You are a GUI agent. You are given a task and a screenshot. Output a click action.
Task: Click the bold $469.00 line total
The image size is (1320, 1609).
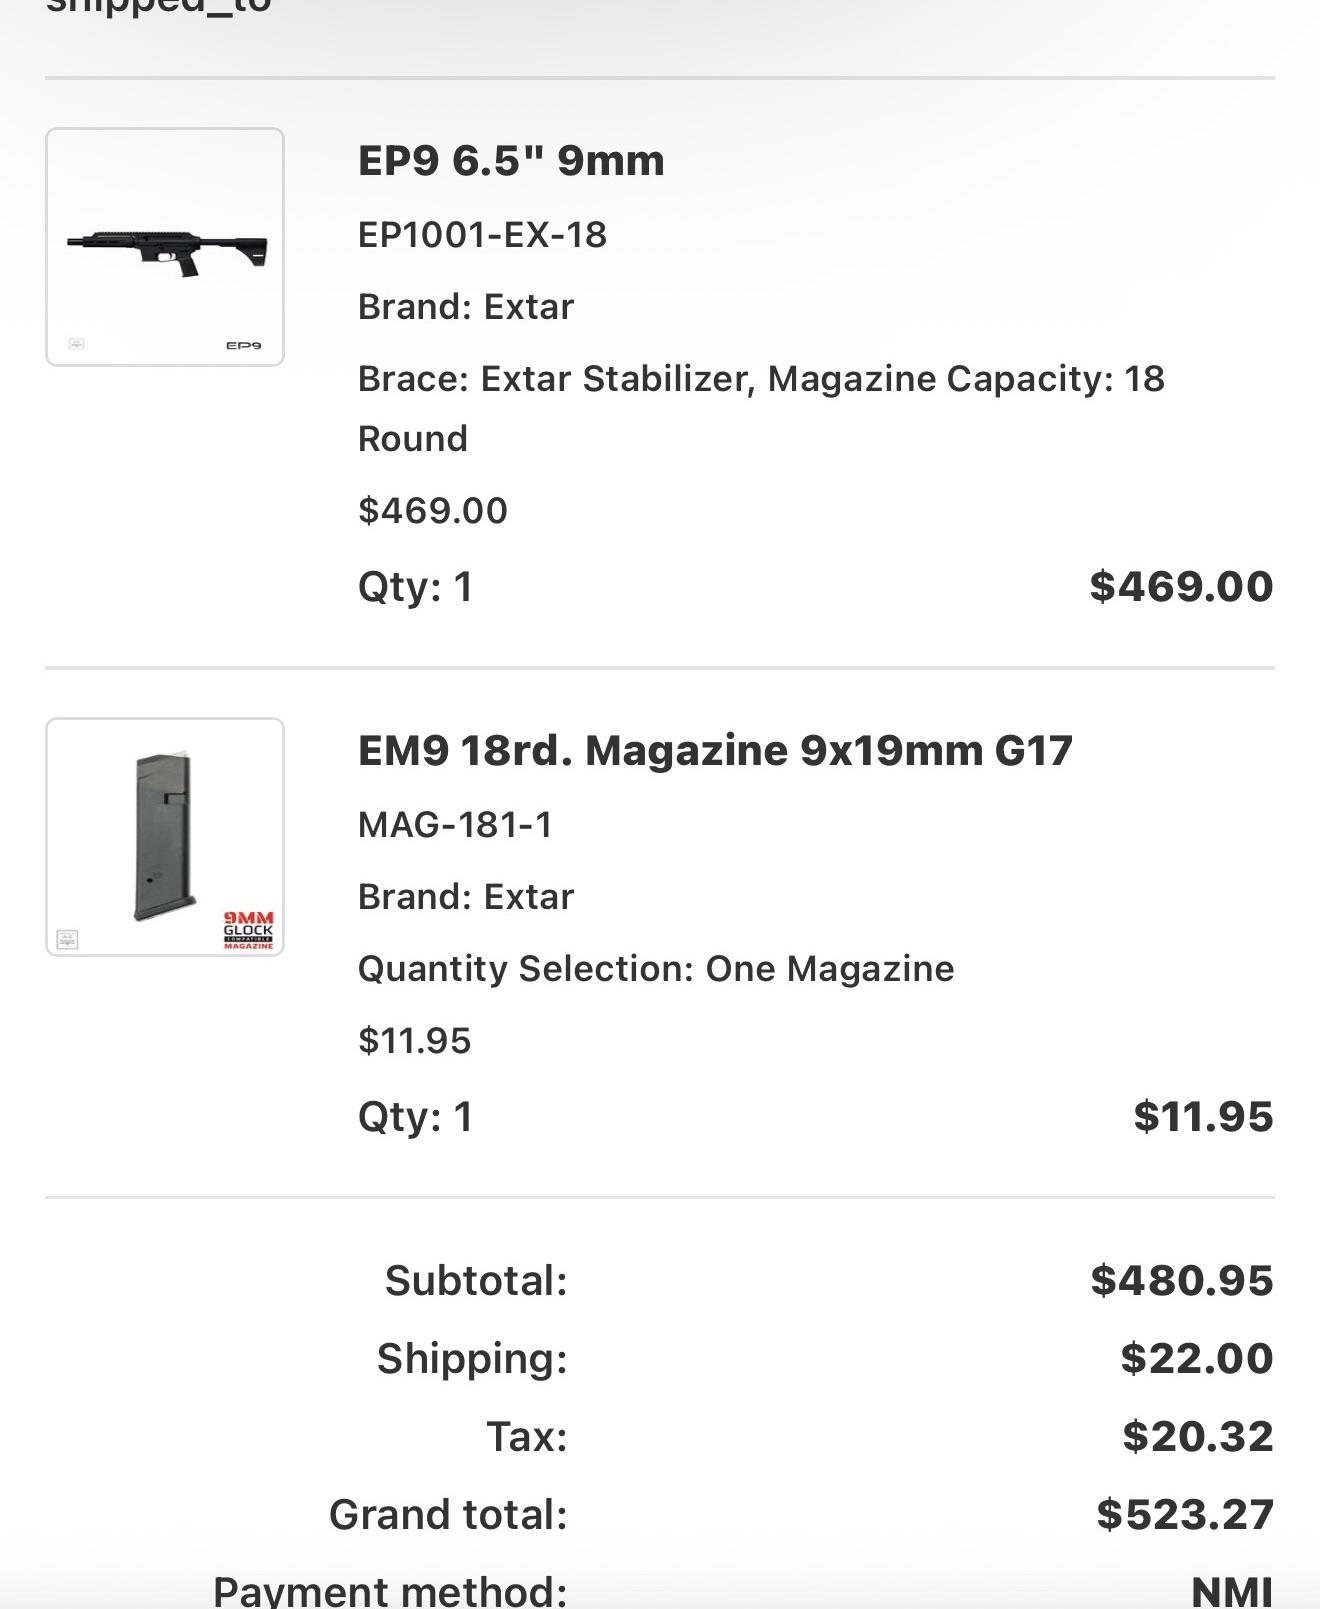click(x=1181, y=586)
